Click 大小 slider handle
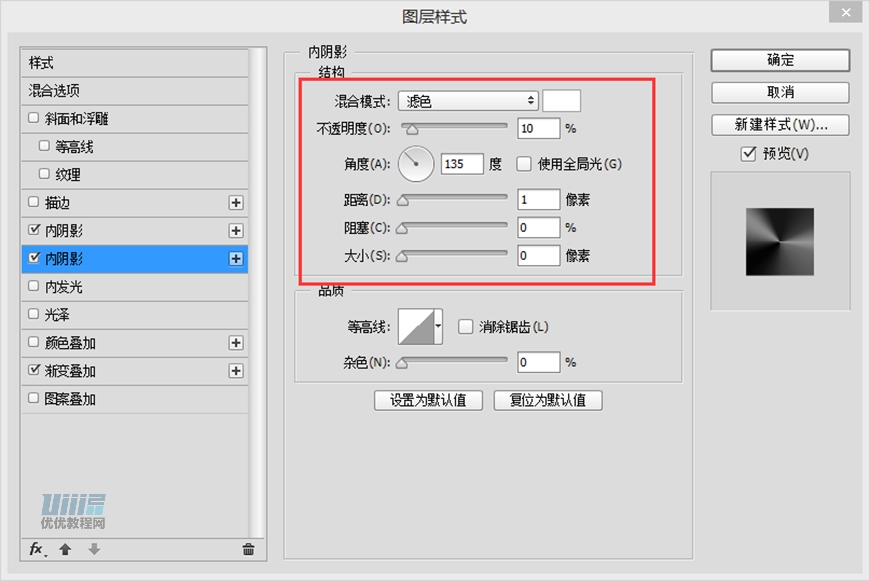This screenshot has height=581, width=870. click(x=402, y=256)
